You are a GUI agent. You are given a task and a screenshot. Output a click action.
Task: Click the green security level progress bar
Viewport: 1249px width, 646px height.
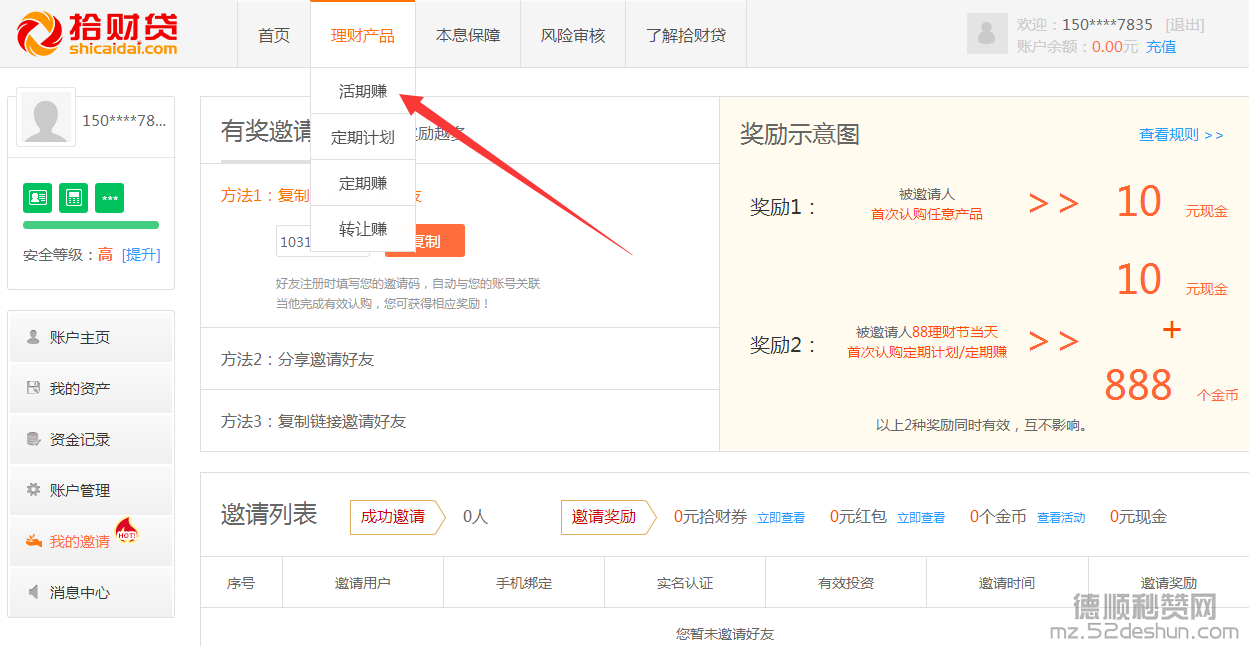click(x=90, y=224)
